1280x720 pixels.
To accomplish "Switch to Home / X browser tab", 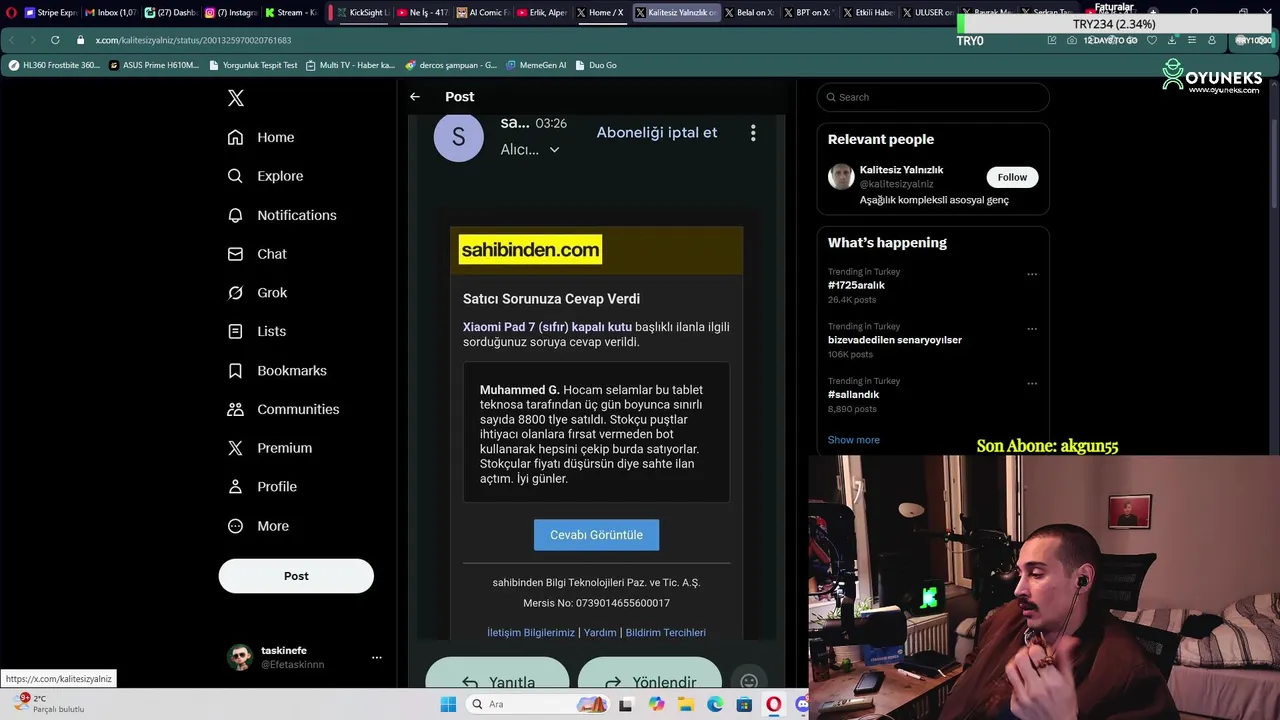I will click(x=600, y=12).
